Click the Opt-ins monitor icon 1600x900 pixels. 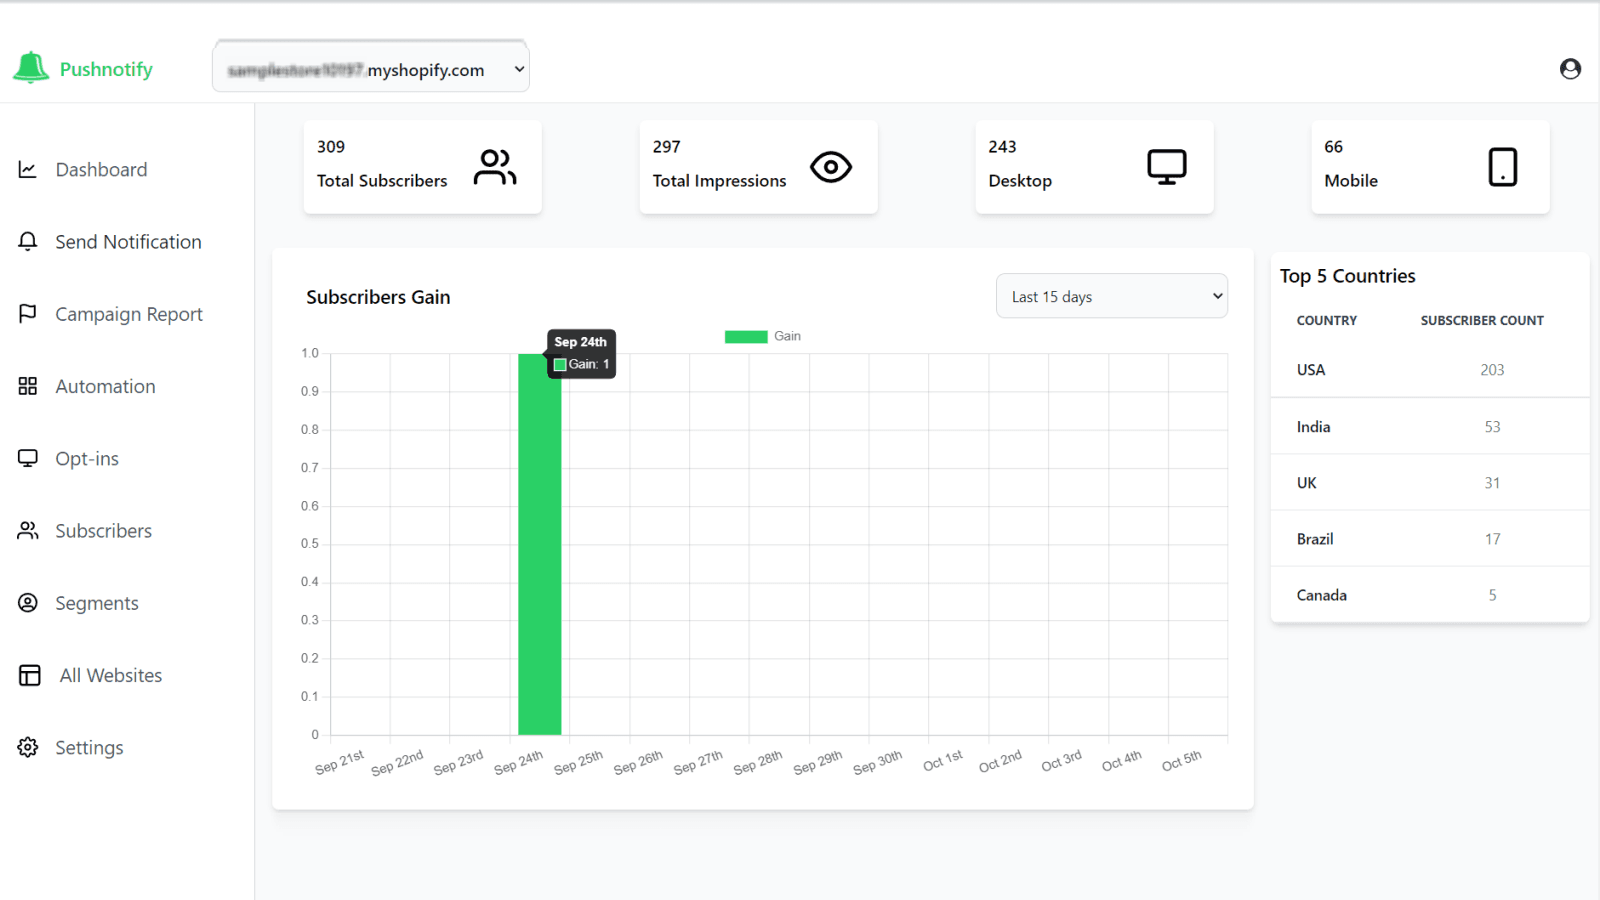pos(28,458)
